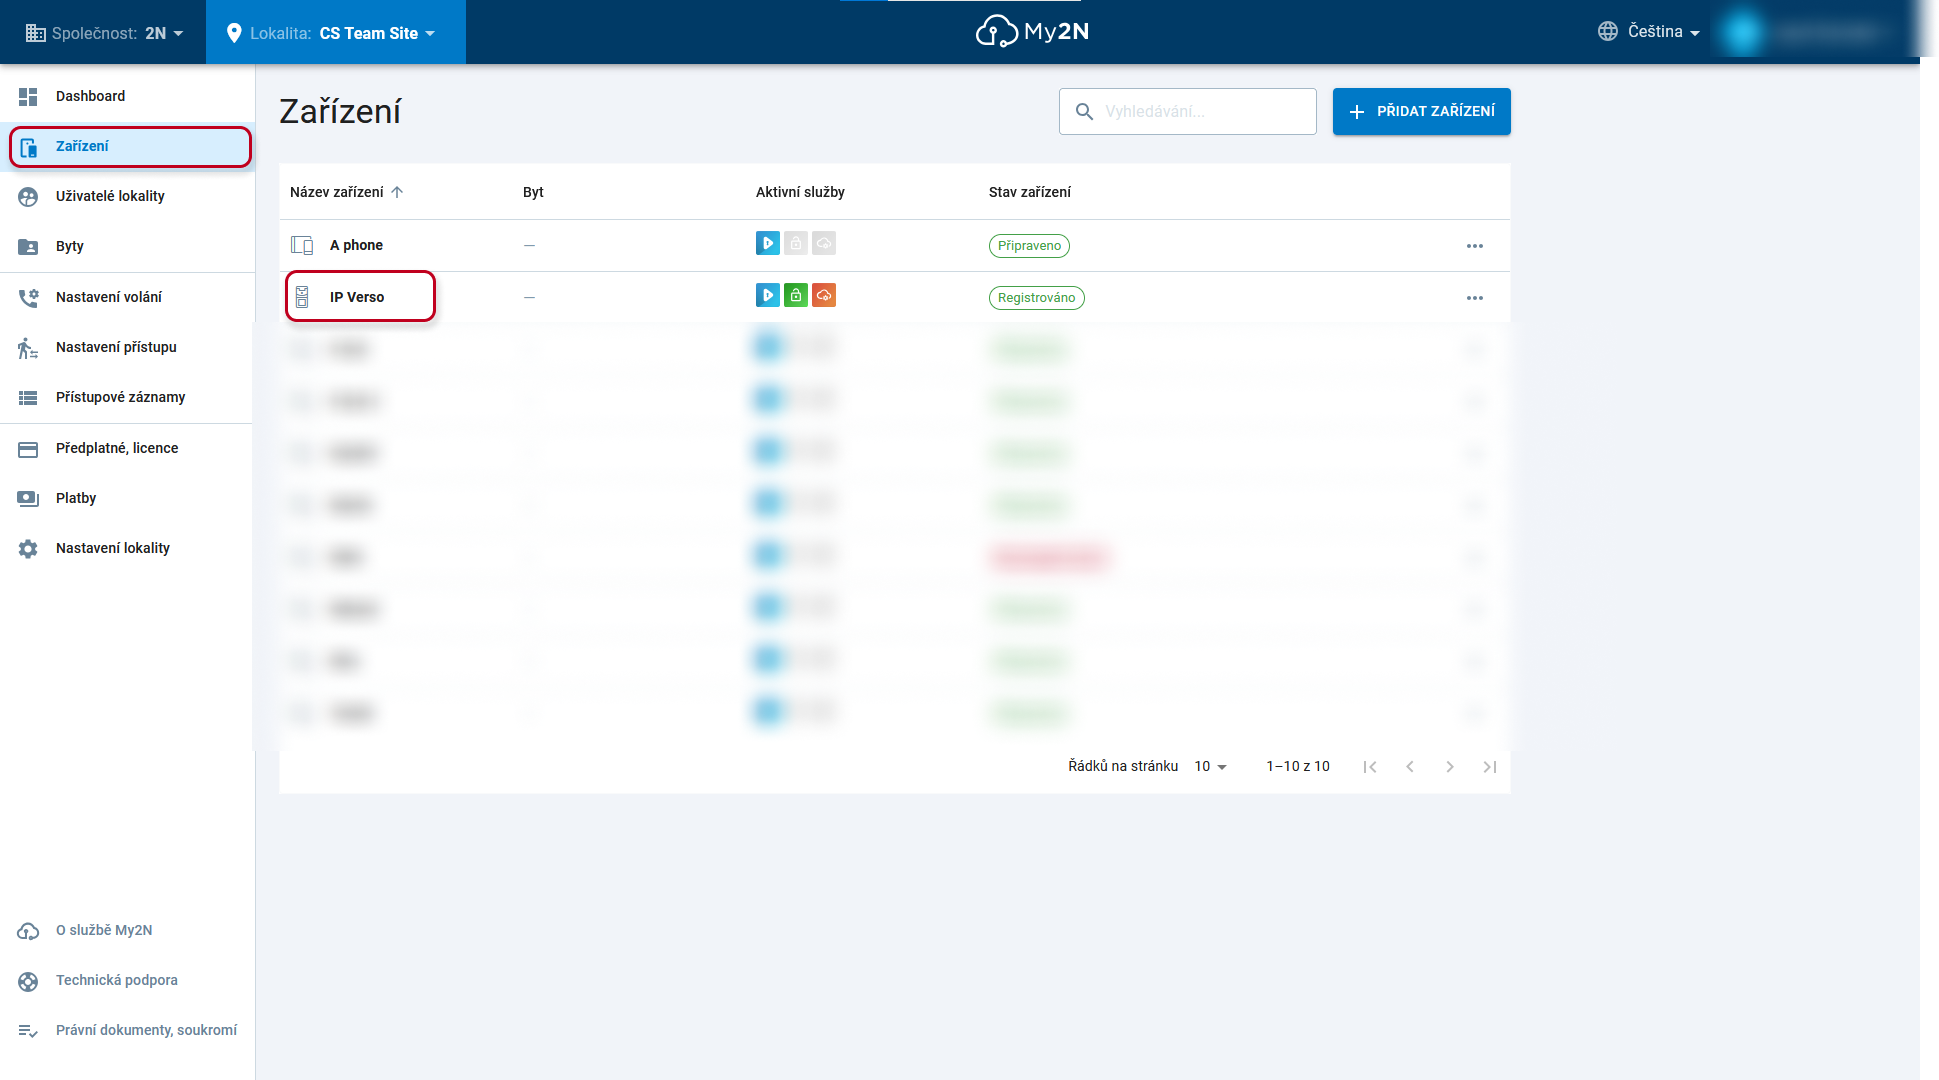Click the blue video service icon for A phone
The image size is (1939, 1080).
point(768,243)
